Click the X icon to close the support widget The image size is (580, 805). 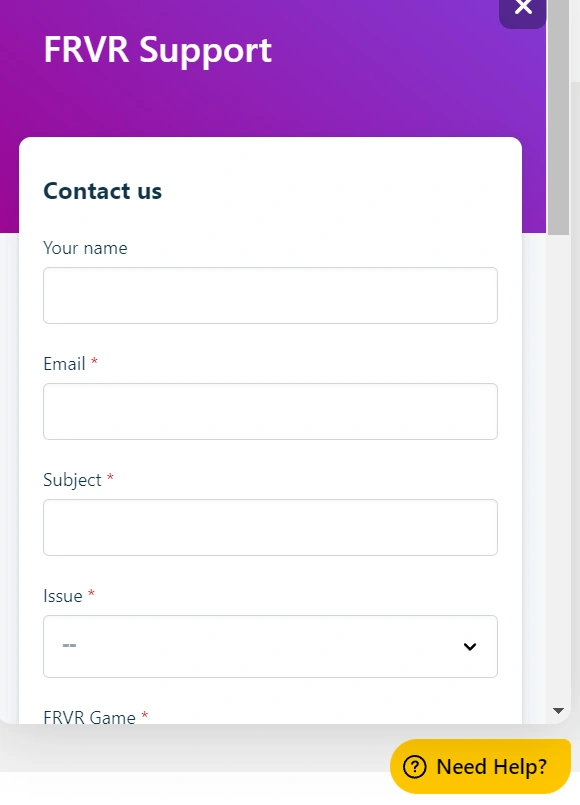tap(522, 8)
